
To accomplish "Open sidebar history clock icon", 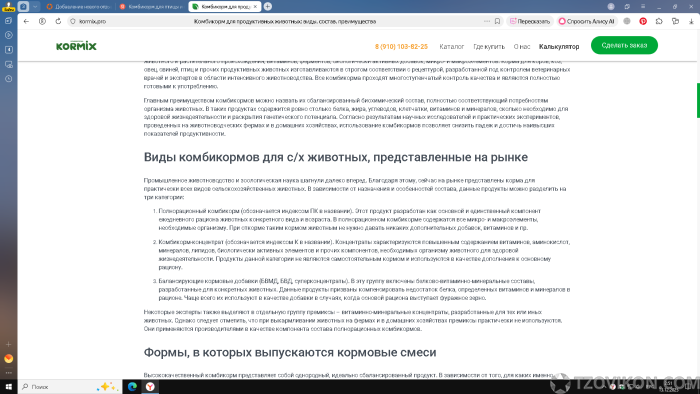I will (8, 79).
